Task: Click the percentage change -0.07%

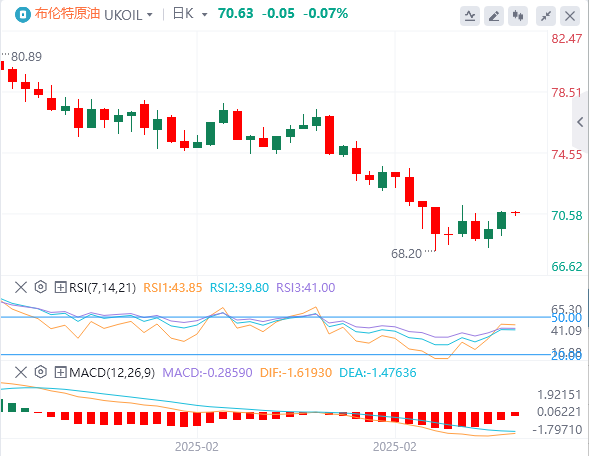Action: pyautogui.click(x=326, y=14)
